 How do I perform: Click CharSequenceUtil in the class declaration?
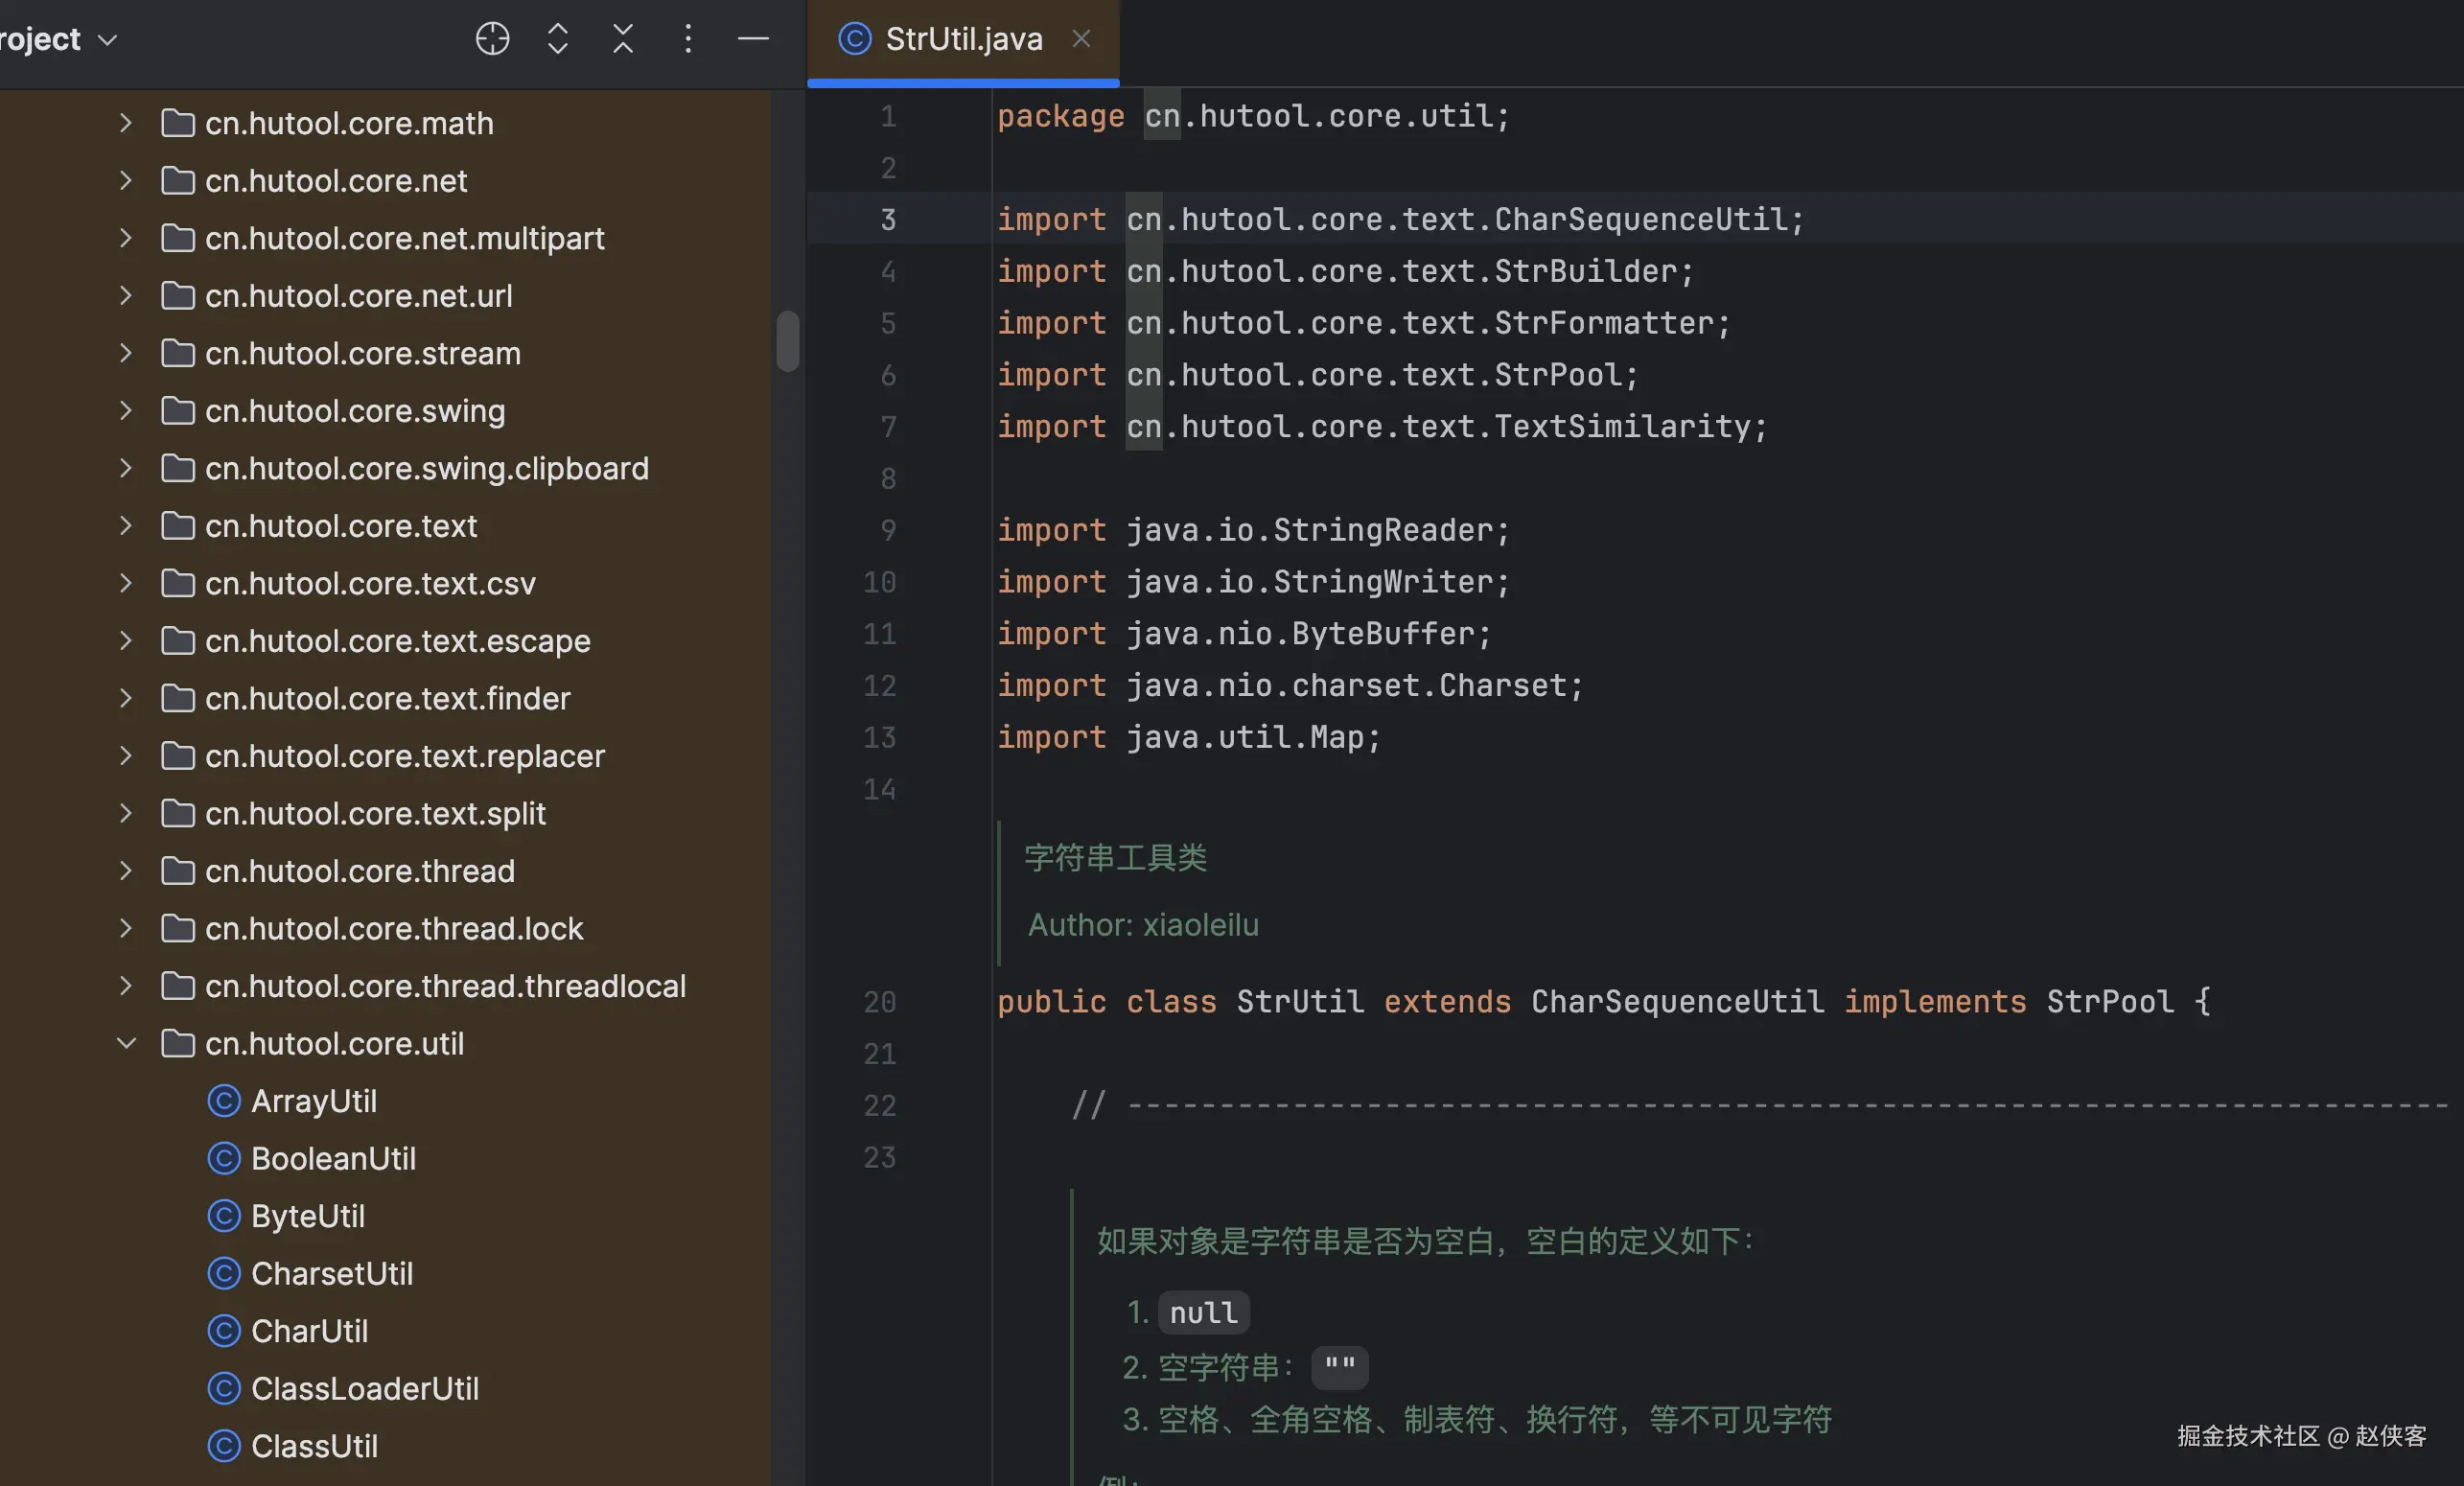pos(1677,1002)
